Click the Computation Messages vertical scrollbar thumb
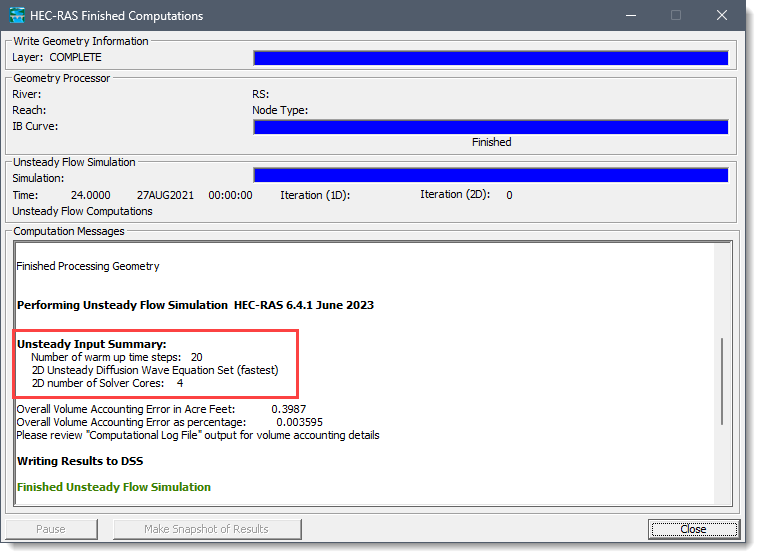The image size is (761, 558). (722, 381)
